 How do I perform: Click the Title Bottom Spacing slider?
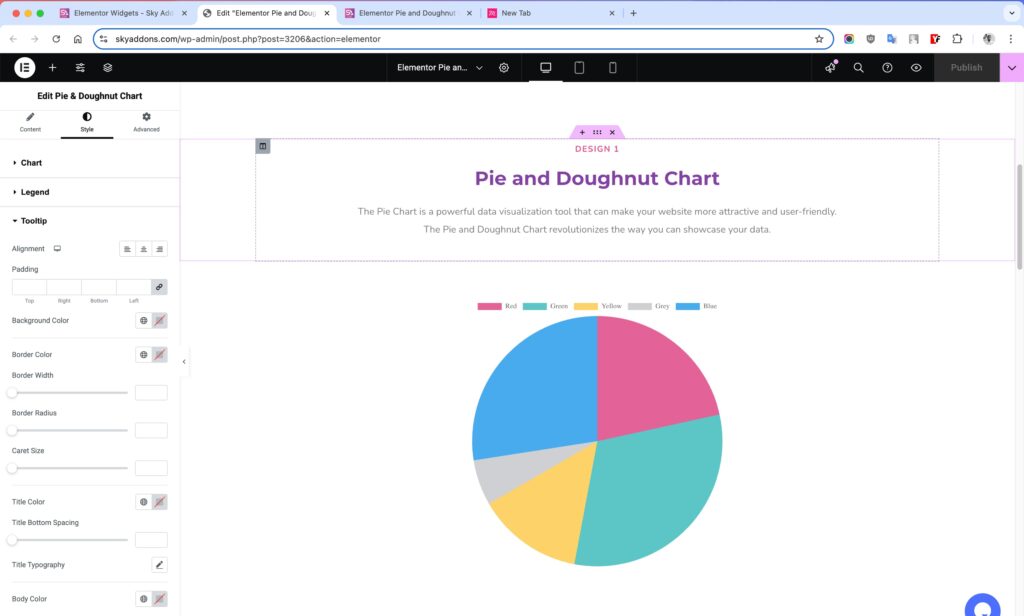[x=69, y=540]
